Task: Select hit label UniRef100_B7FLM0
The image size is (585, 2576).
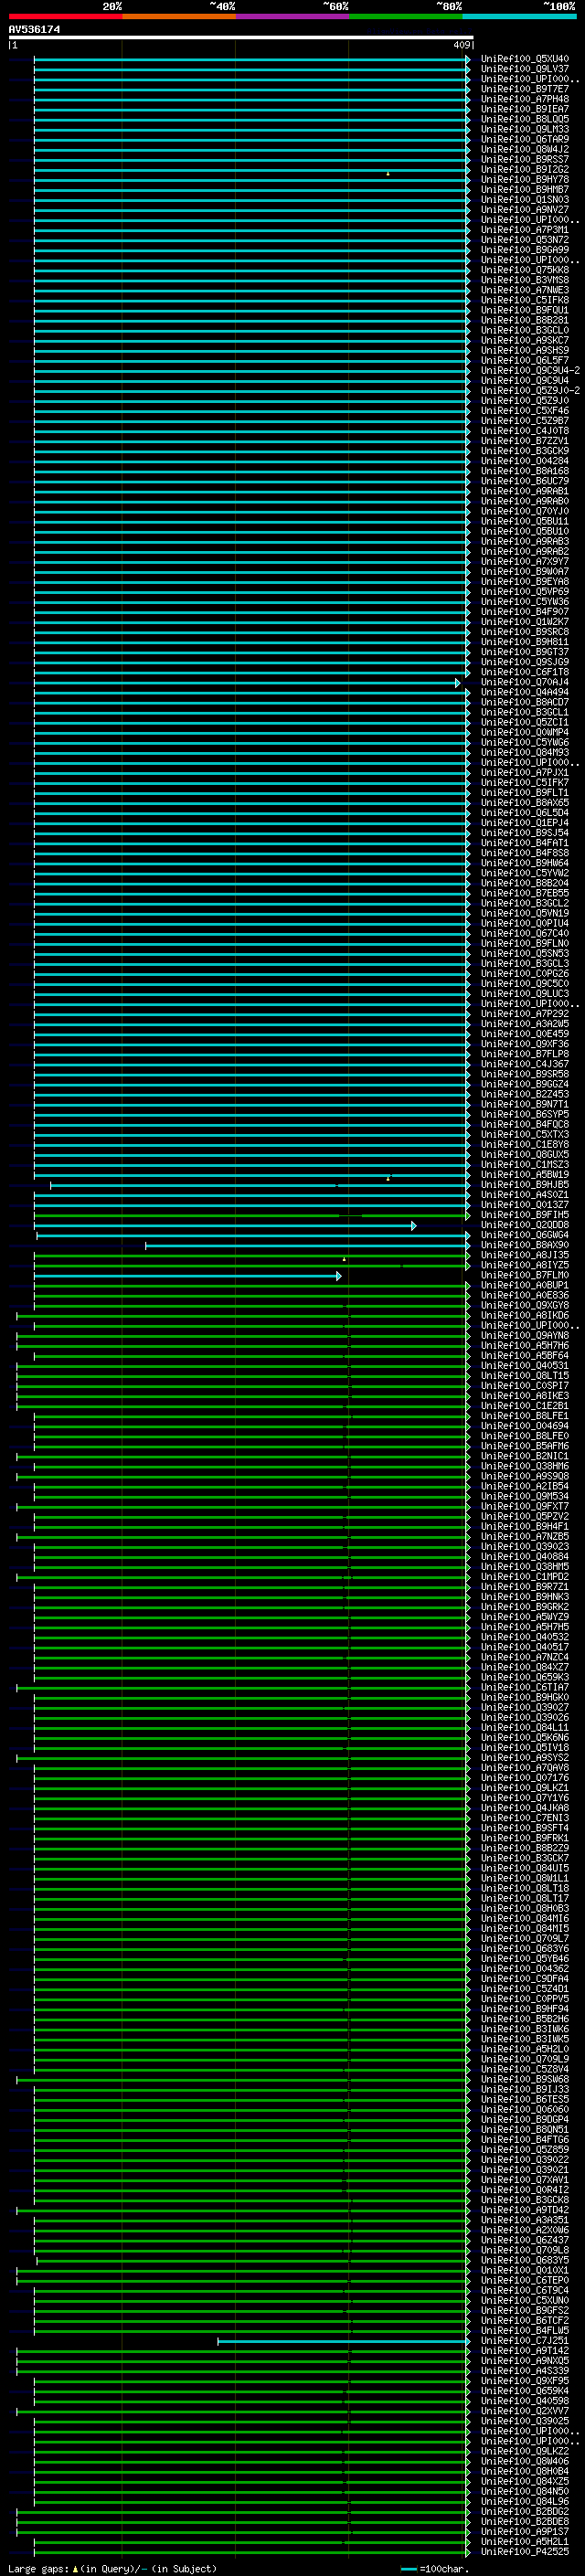Action: tap(524, 1276)
